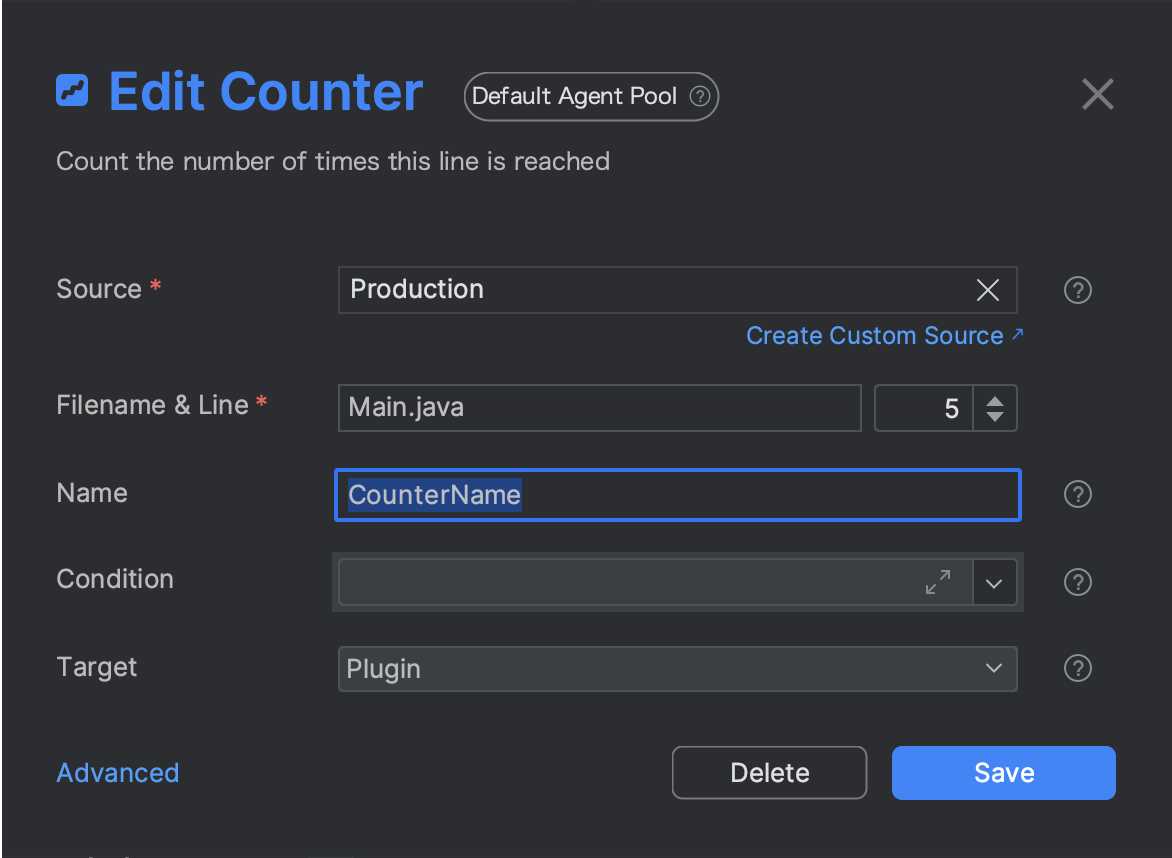The image size is (1172, 858).
Task: Open the Condition history dropdown
Action: pyautogui.click(x=994, y=583)
